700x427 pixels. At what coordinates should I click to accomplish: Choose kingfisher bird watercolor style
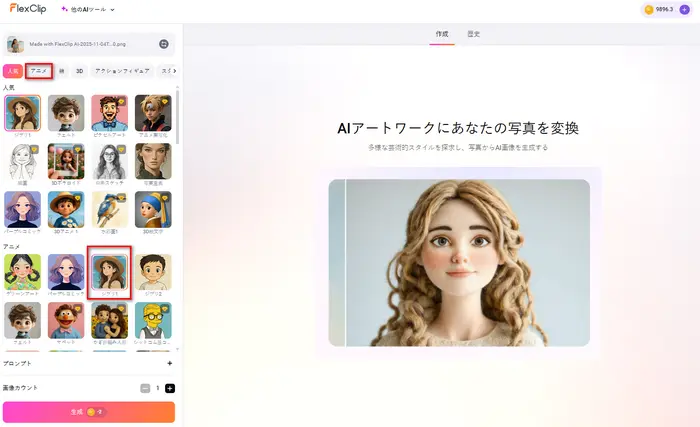(x=109, y=209)
